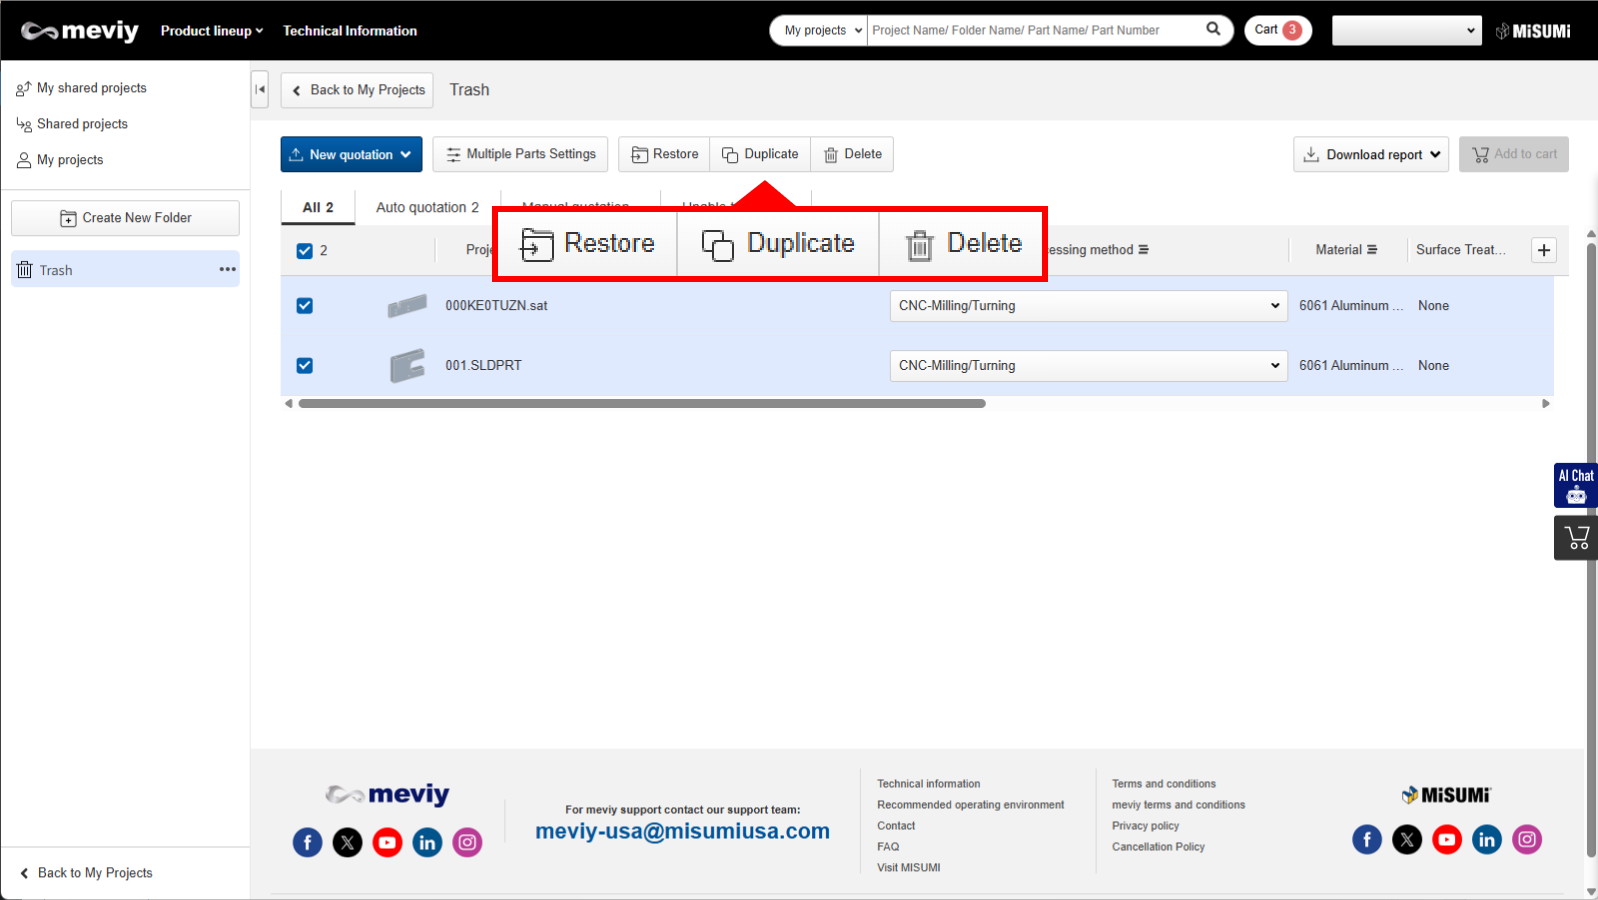Click the Create New Folder button
Screen dimensions: 1598x900
[x=125, y=218]
